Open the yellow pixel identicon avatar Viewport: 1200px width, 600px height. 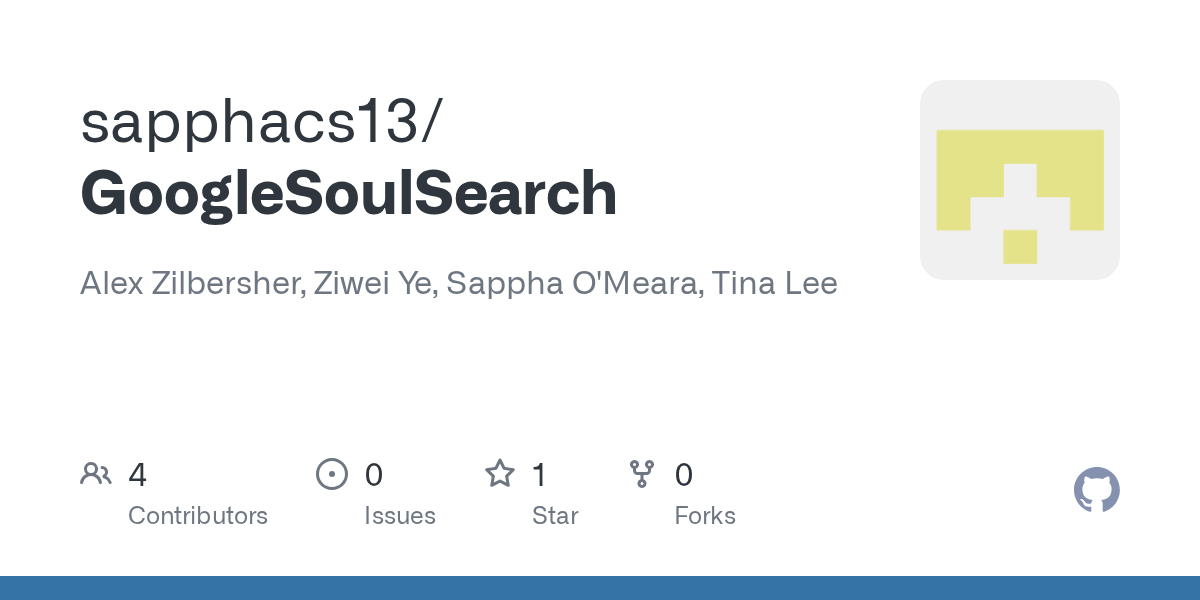click(x=1019, y=180)
